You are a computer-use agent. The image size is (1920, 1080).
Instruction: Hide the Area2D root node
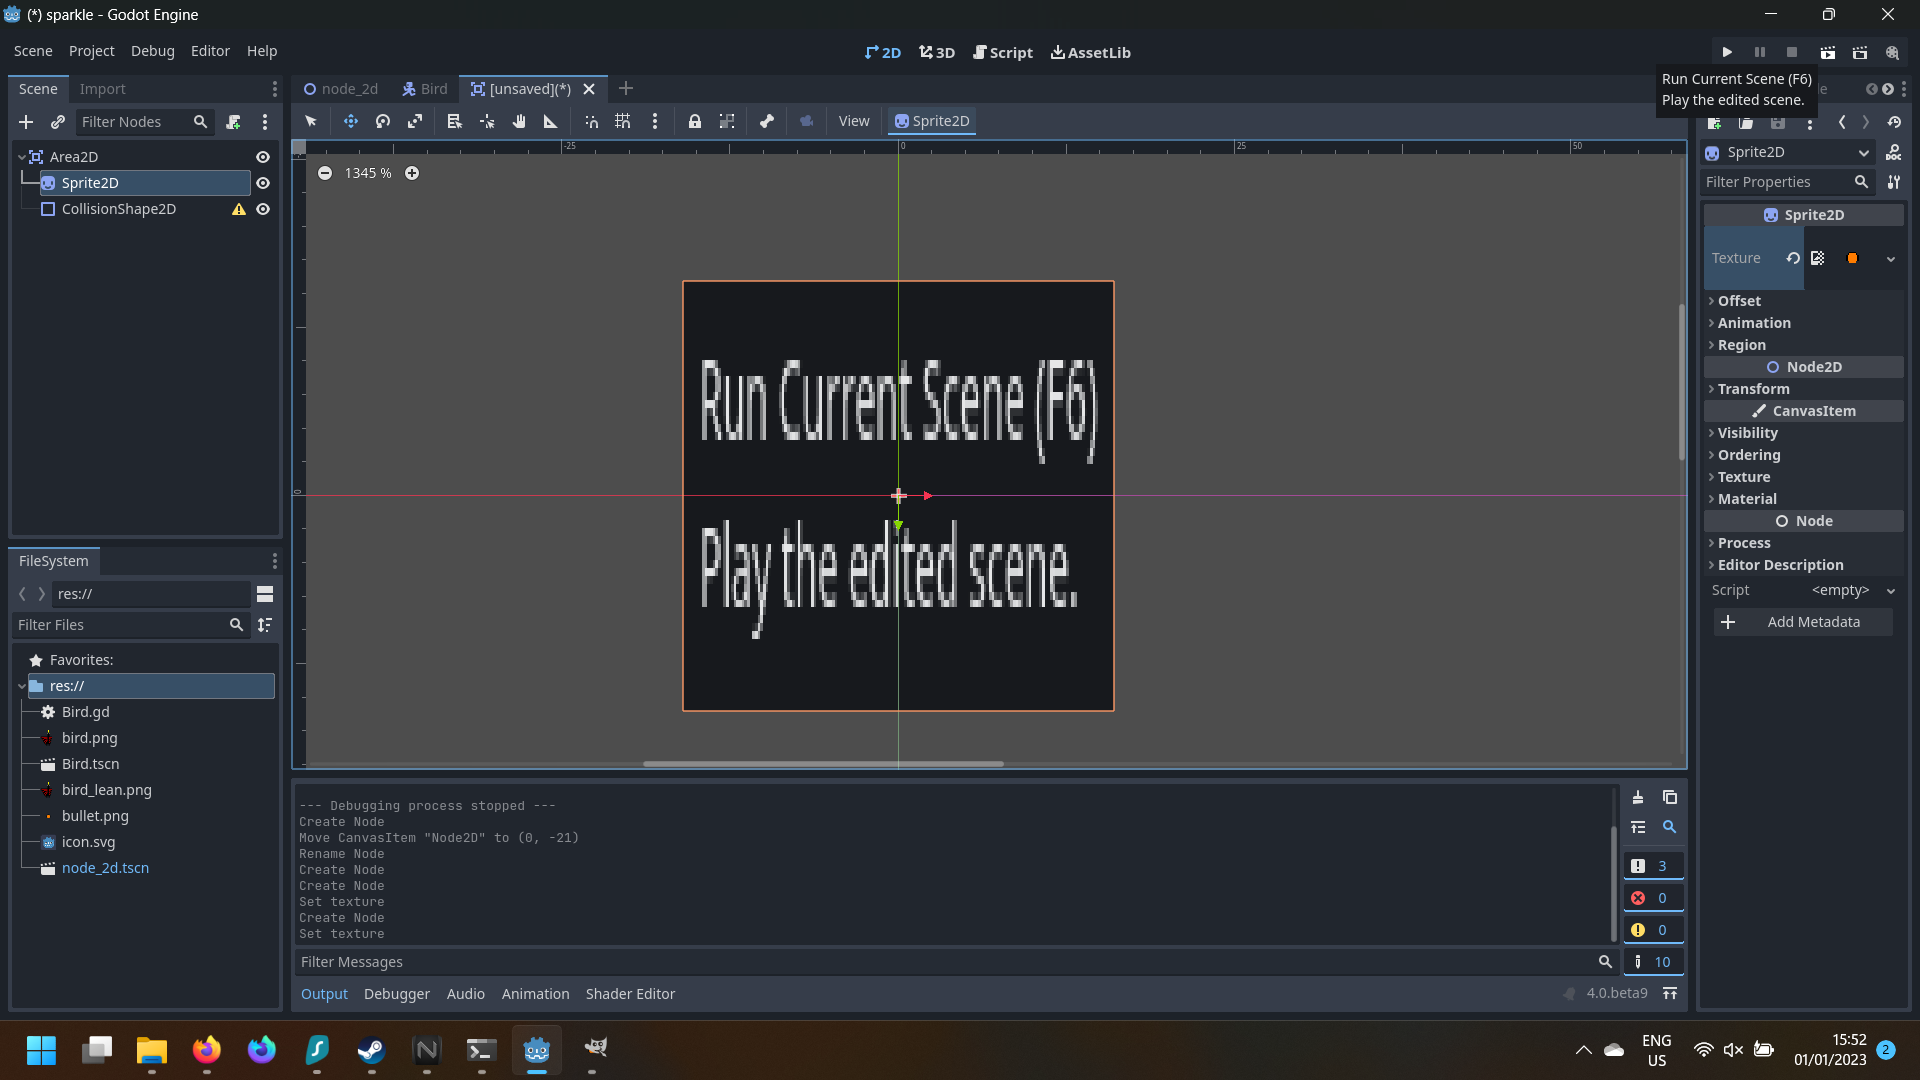coord(262,156)
